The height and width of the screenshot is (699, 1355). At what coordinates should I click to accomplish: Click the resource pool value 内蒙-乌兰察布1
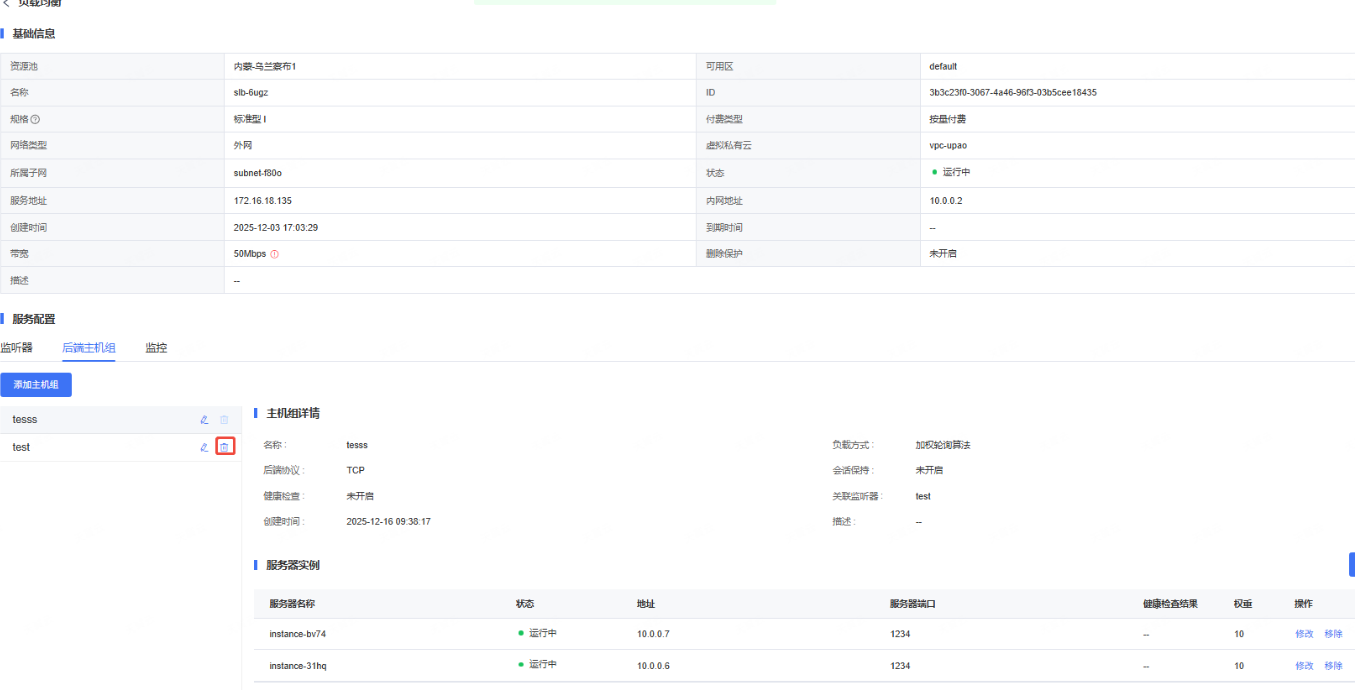(x=265, y=66)
